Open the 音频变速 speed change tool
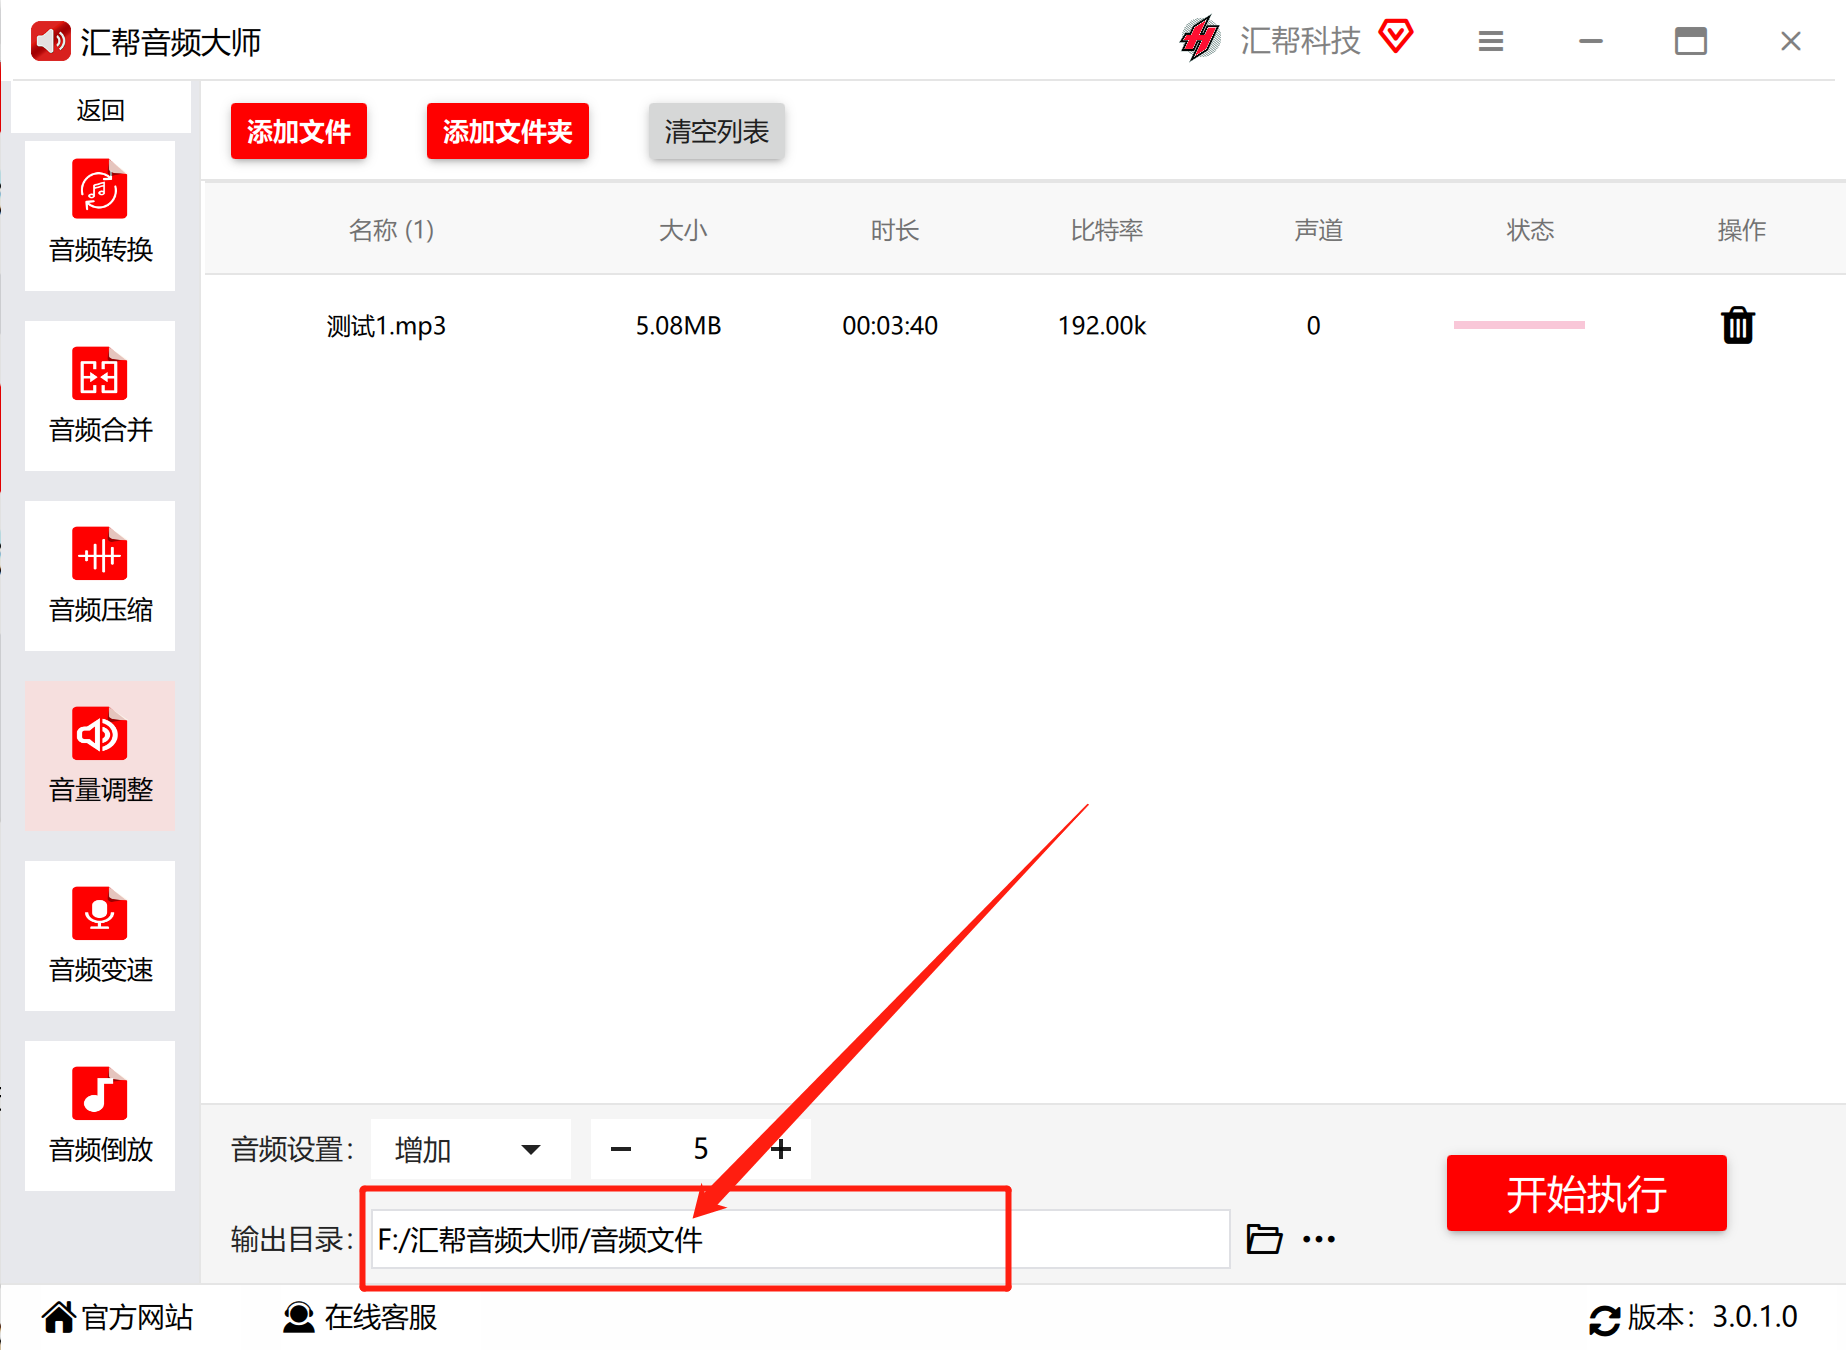 (100, 935)
